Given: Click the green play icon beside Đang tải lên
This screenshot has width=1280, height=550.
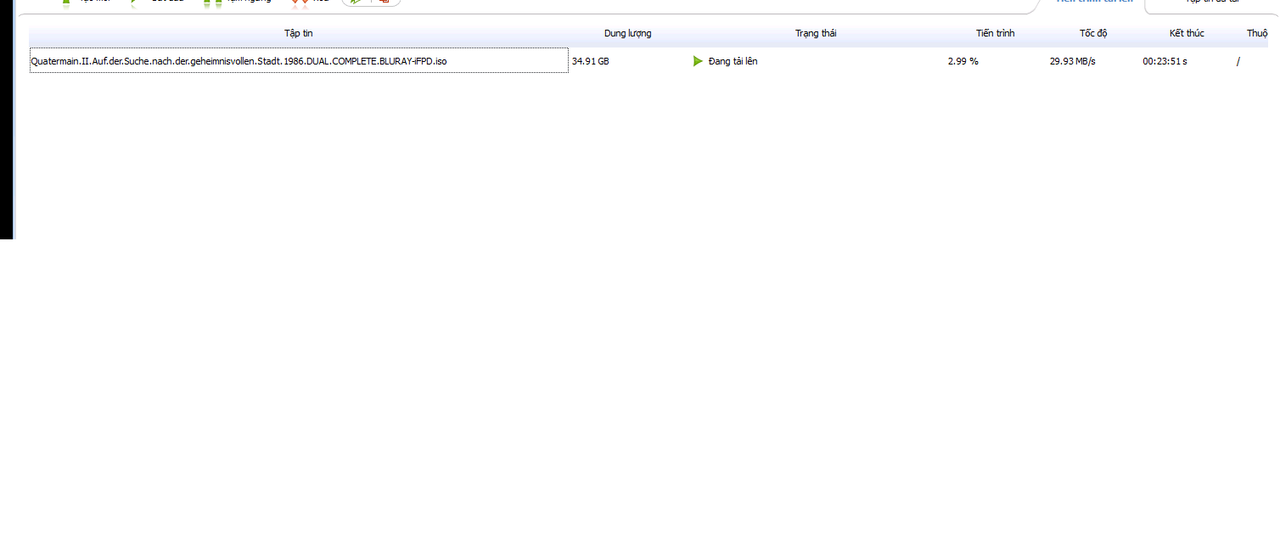Looking at the screenshot, I should coord(698,61).
